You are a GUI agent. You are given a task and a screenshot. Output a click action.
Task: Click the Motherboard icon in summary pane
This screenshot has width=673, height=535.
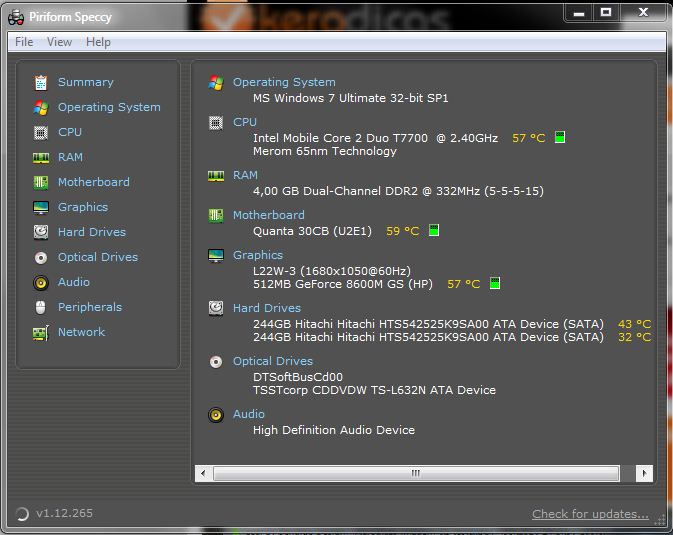216,216
